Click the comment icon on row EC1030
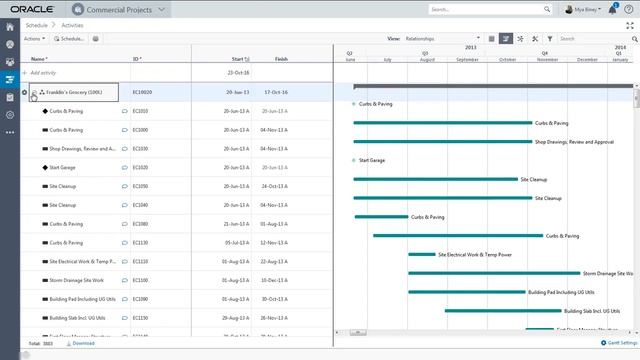This screenshot has height=360, width=640. [124, 149]
